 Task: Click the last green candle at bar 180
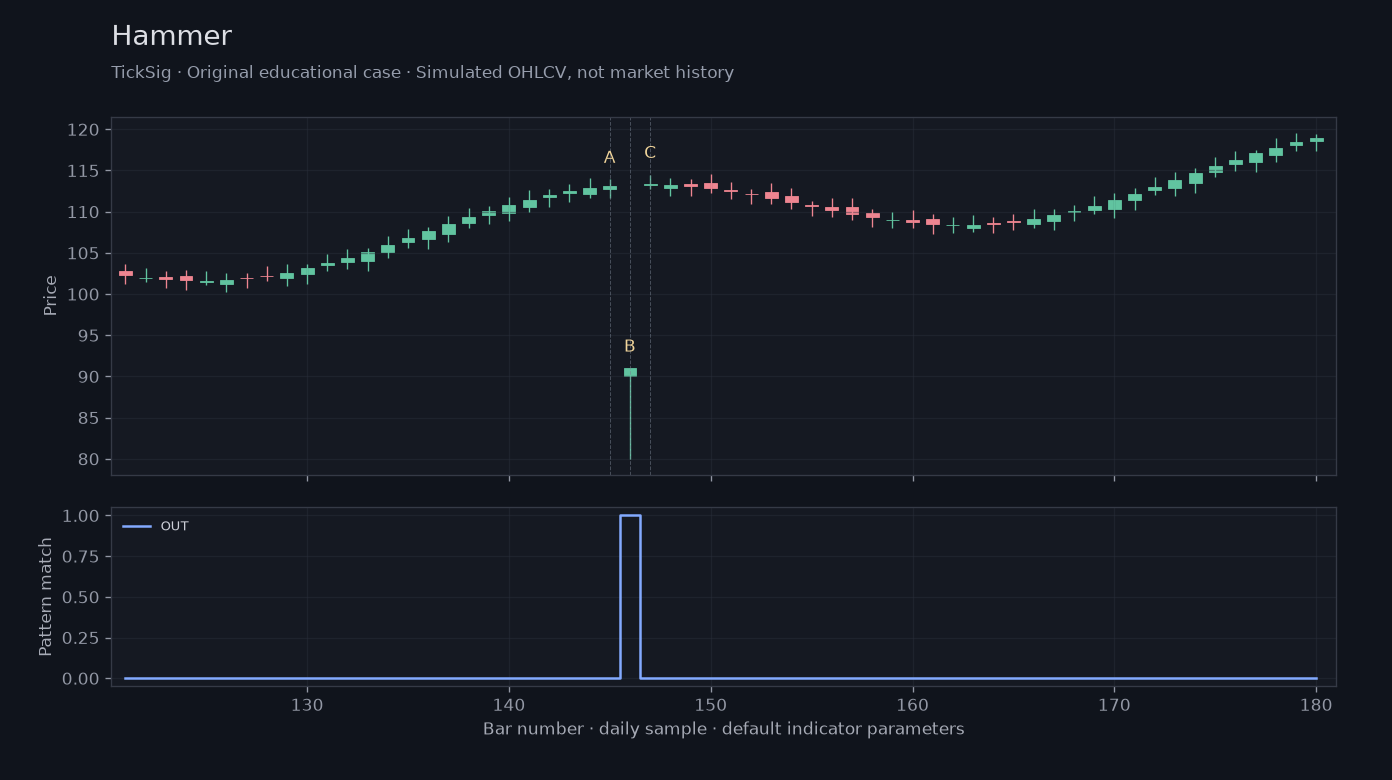[1316, 140]
